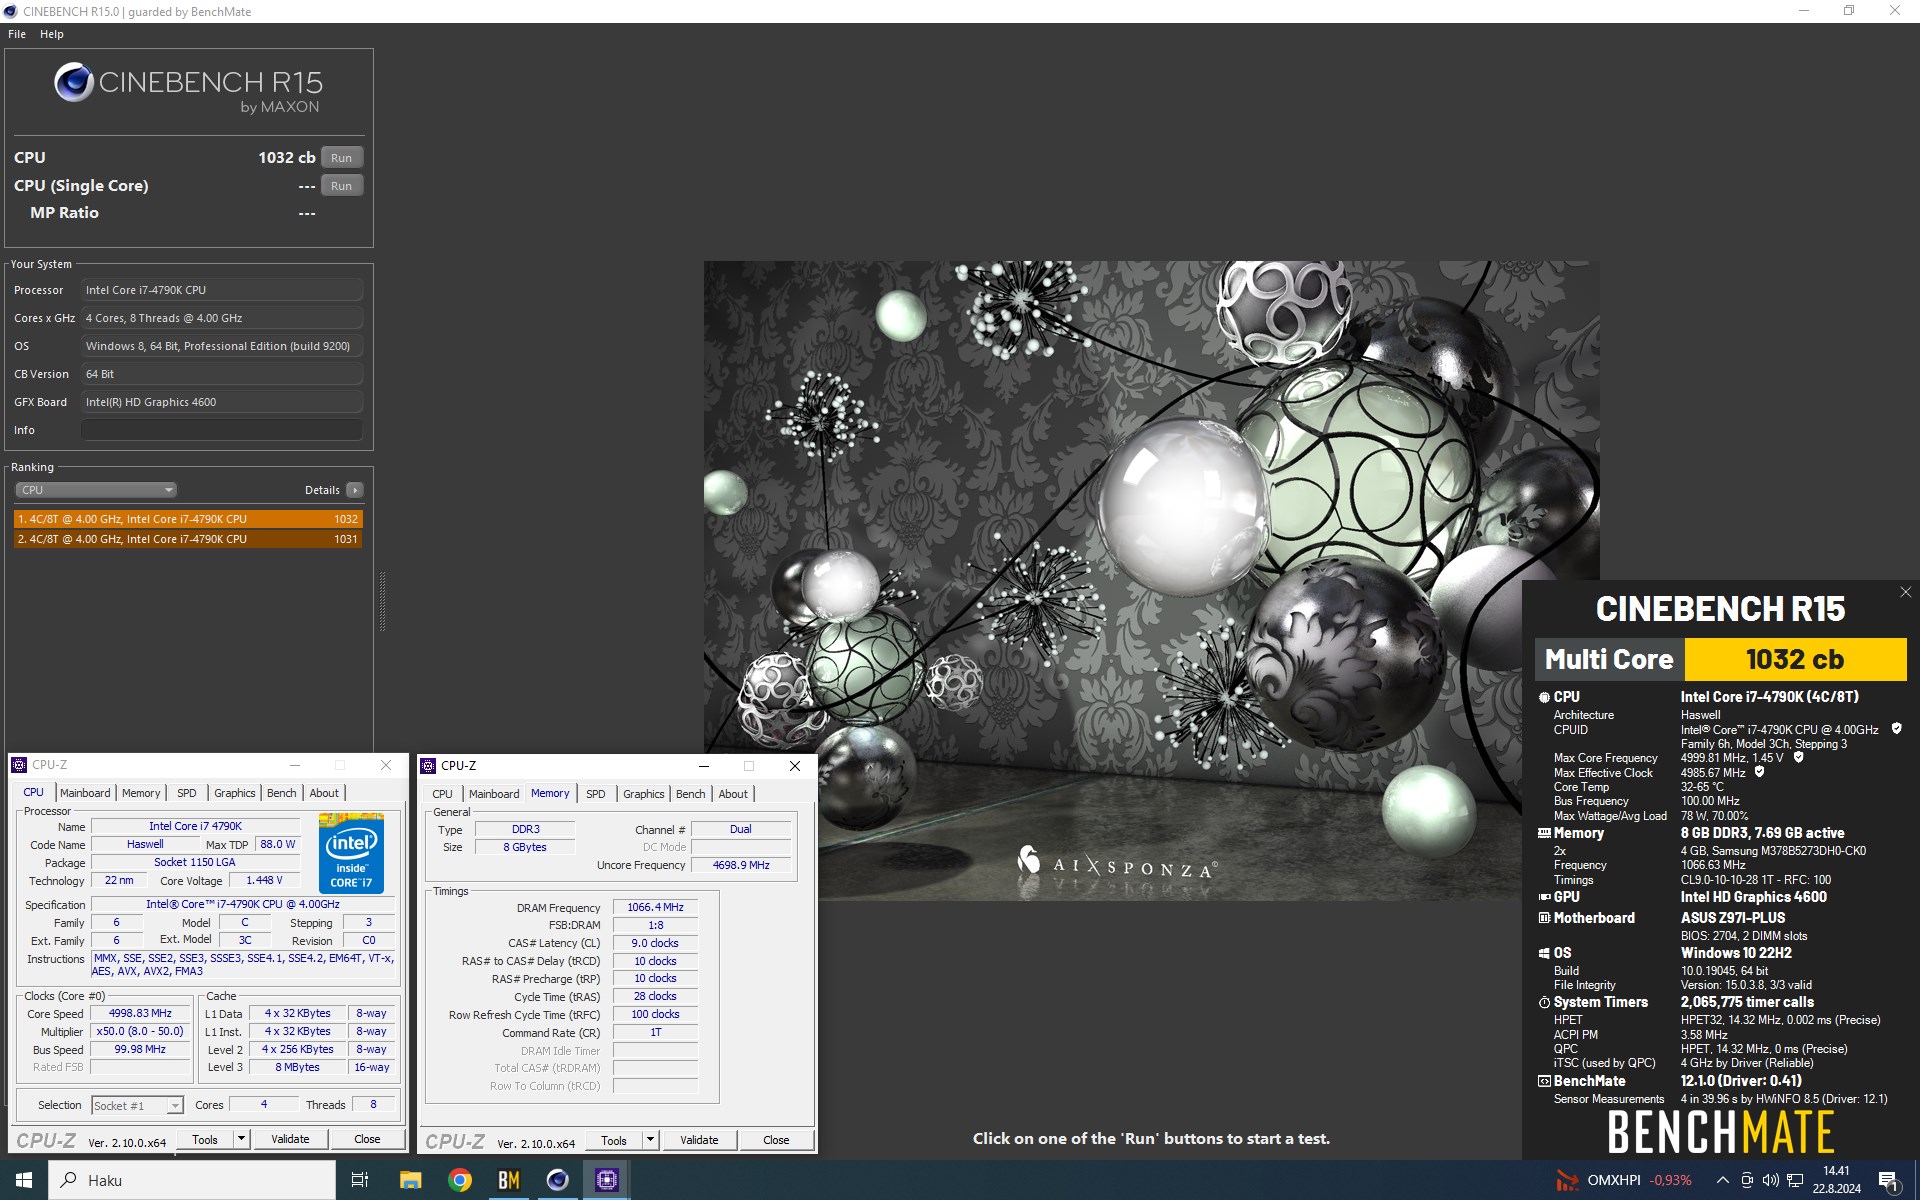Open Memory tab in left CPU-Z window

click(x=141, y=793)
